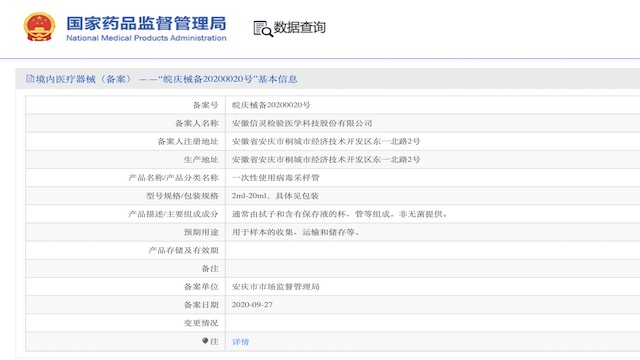Screen dimensions: 640x360
Task: Select the 产品名称/产品分类名称 label
Action: pos(173,178)
